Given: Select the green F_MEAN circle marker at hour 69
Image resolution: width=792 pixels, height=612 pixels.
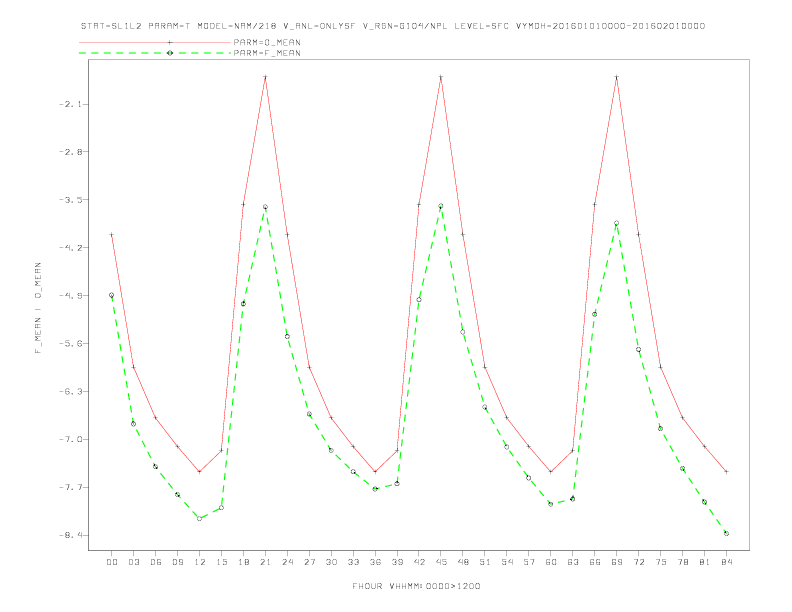Looking at the screenshot, I should click(616, 223).
